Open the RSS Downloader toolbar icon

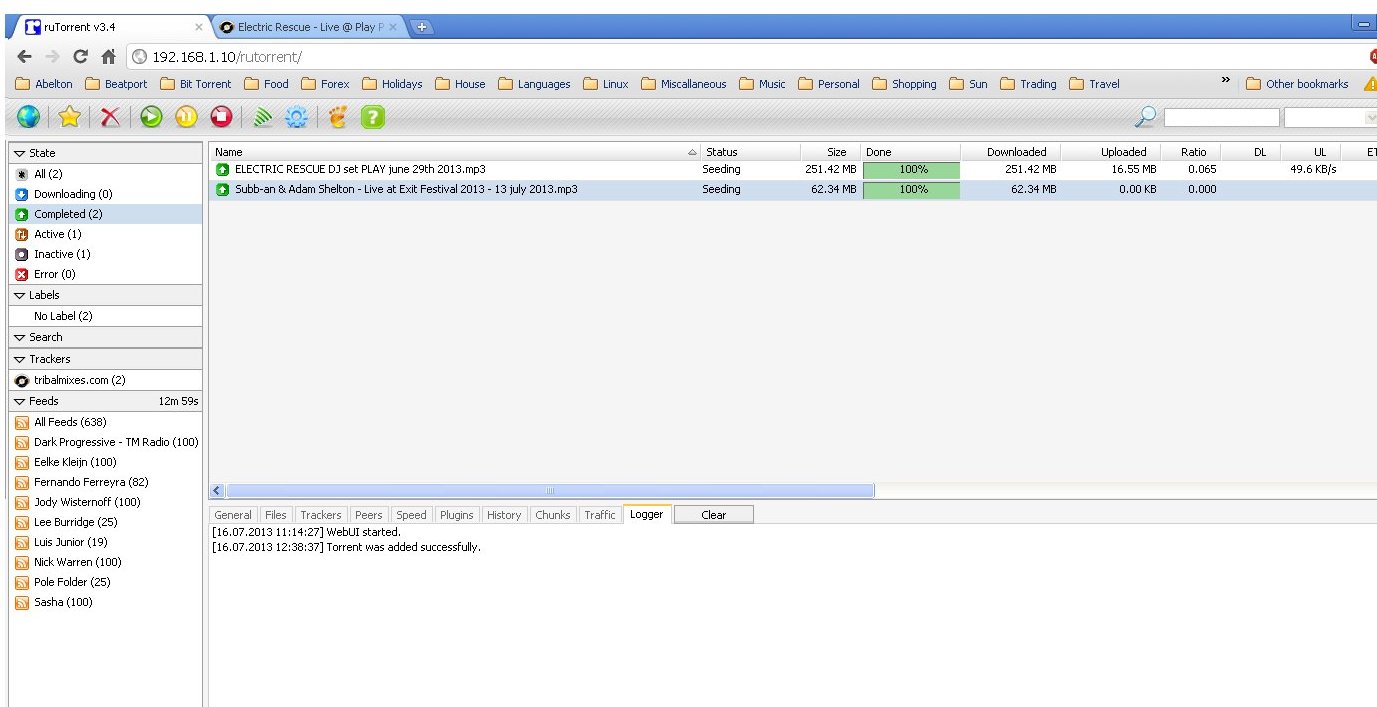pyautogui.click(x=262, y=118)
